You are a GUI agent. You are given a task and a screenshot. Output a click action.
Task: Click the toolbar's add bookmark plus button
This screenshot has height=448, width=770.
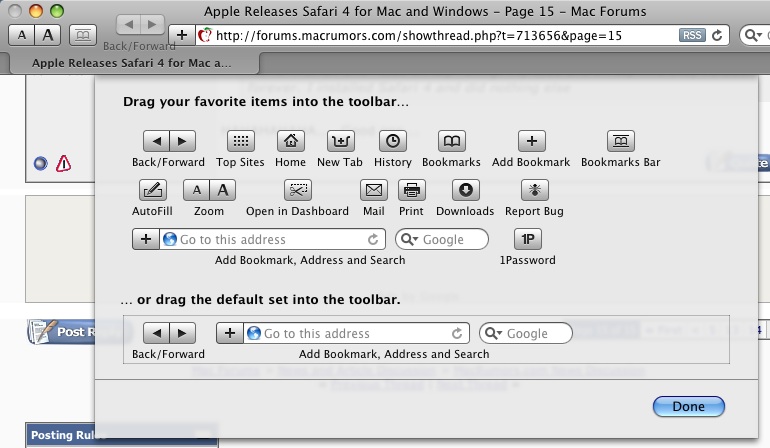click(182, 35)
